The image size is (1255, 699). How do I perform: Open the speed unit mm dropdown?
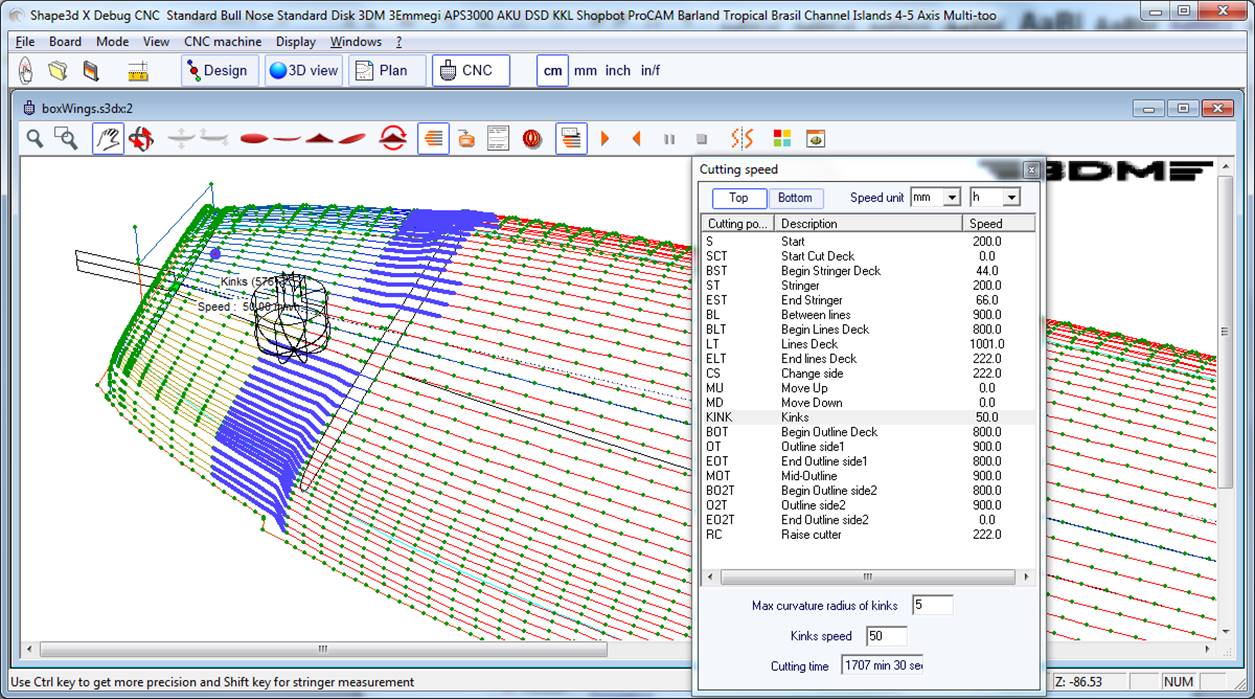pos(951,198)
